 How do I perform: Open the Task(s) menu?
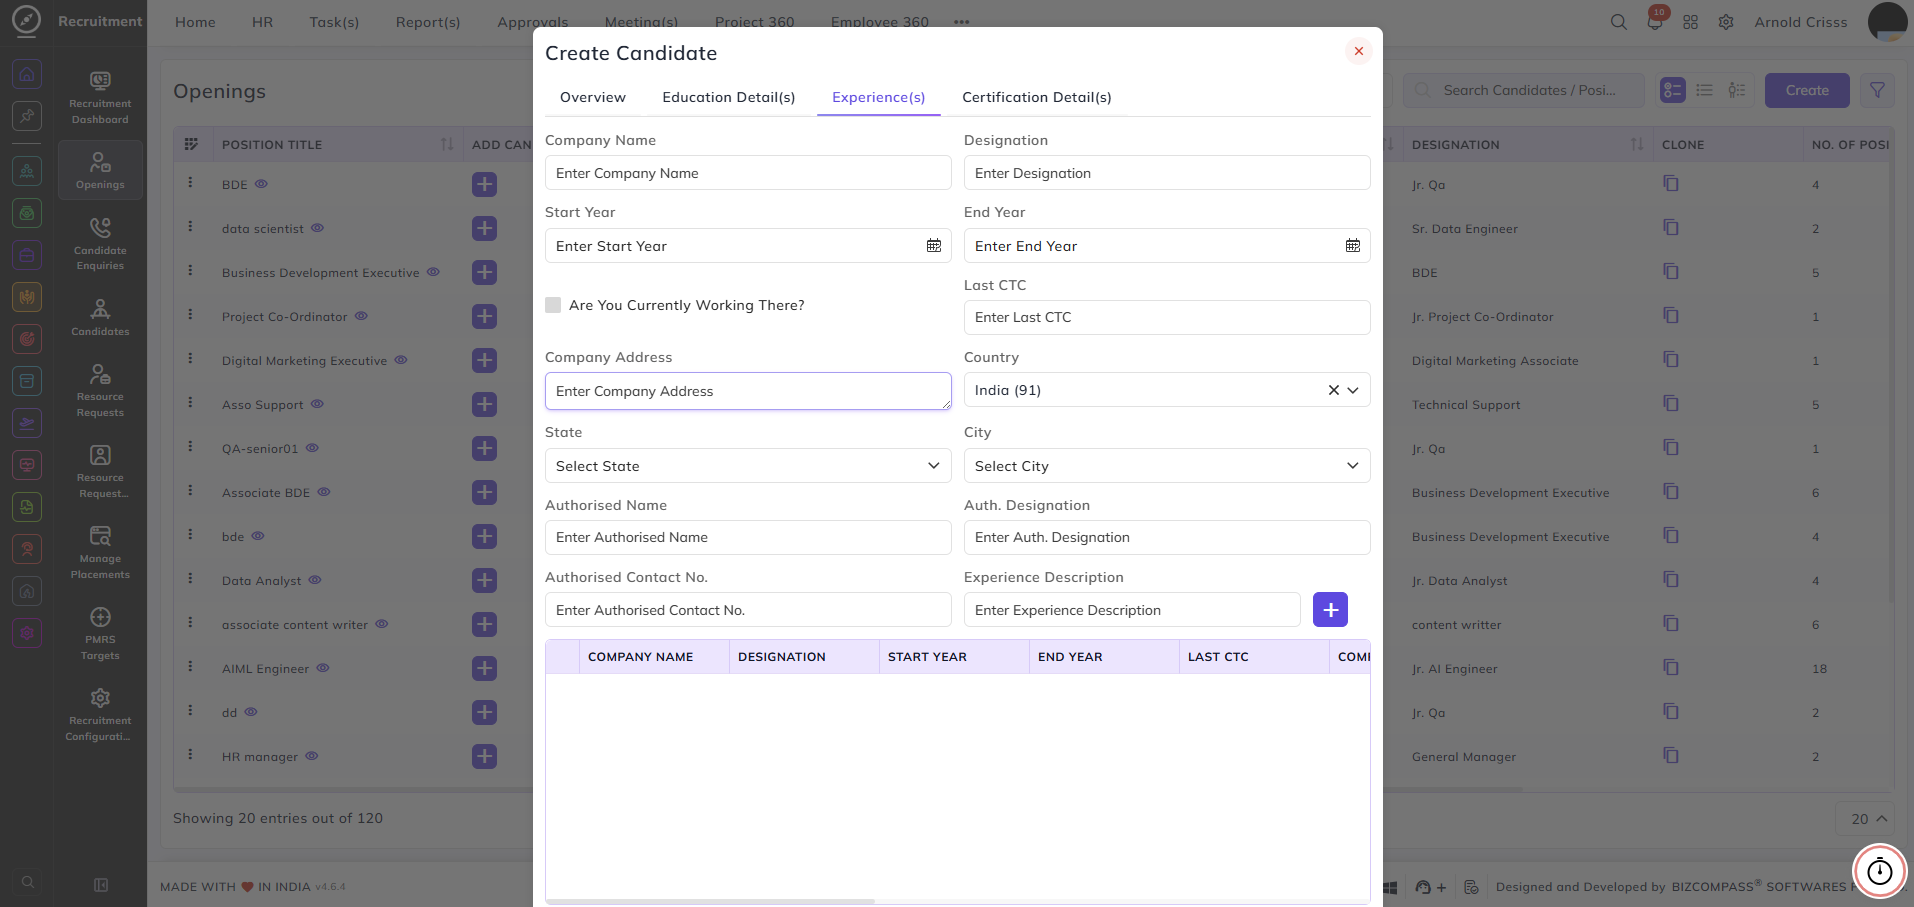(334, 22)
